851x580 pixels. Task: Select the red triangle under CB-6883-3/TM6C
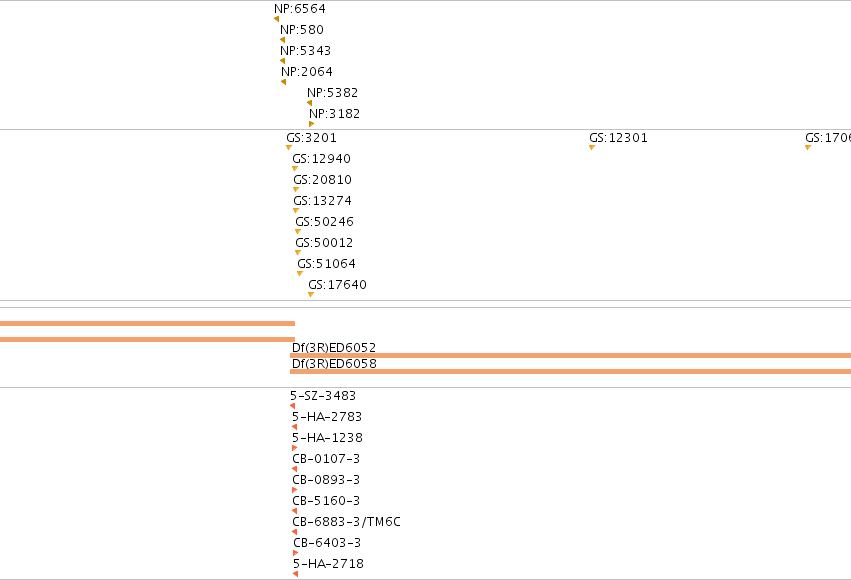295,532
